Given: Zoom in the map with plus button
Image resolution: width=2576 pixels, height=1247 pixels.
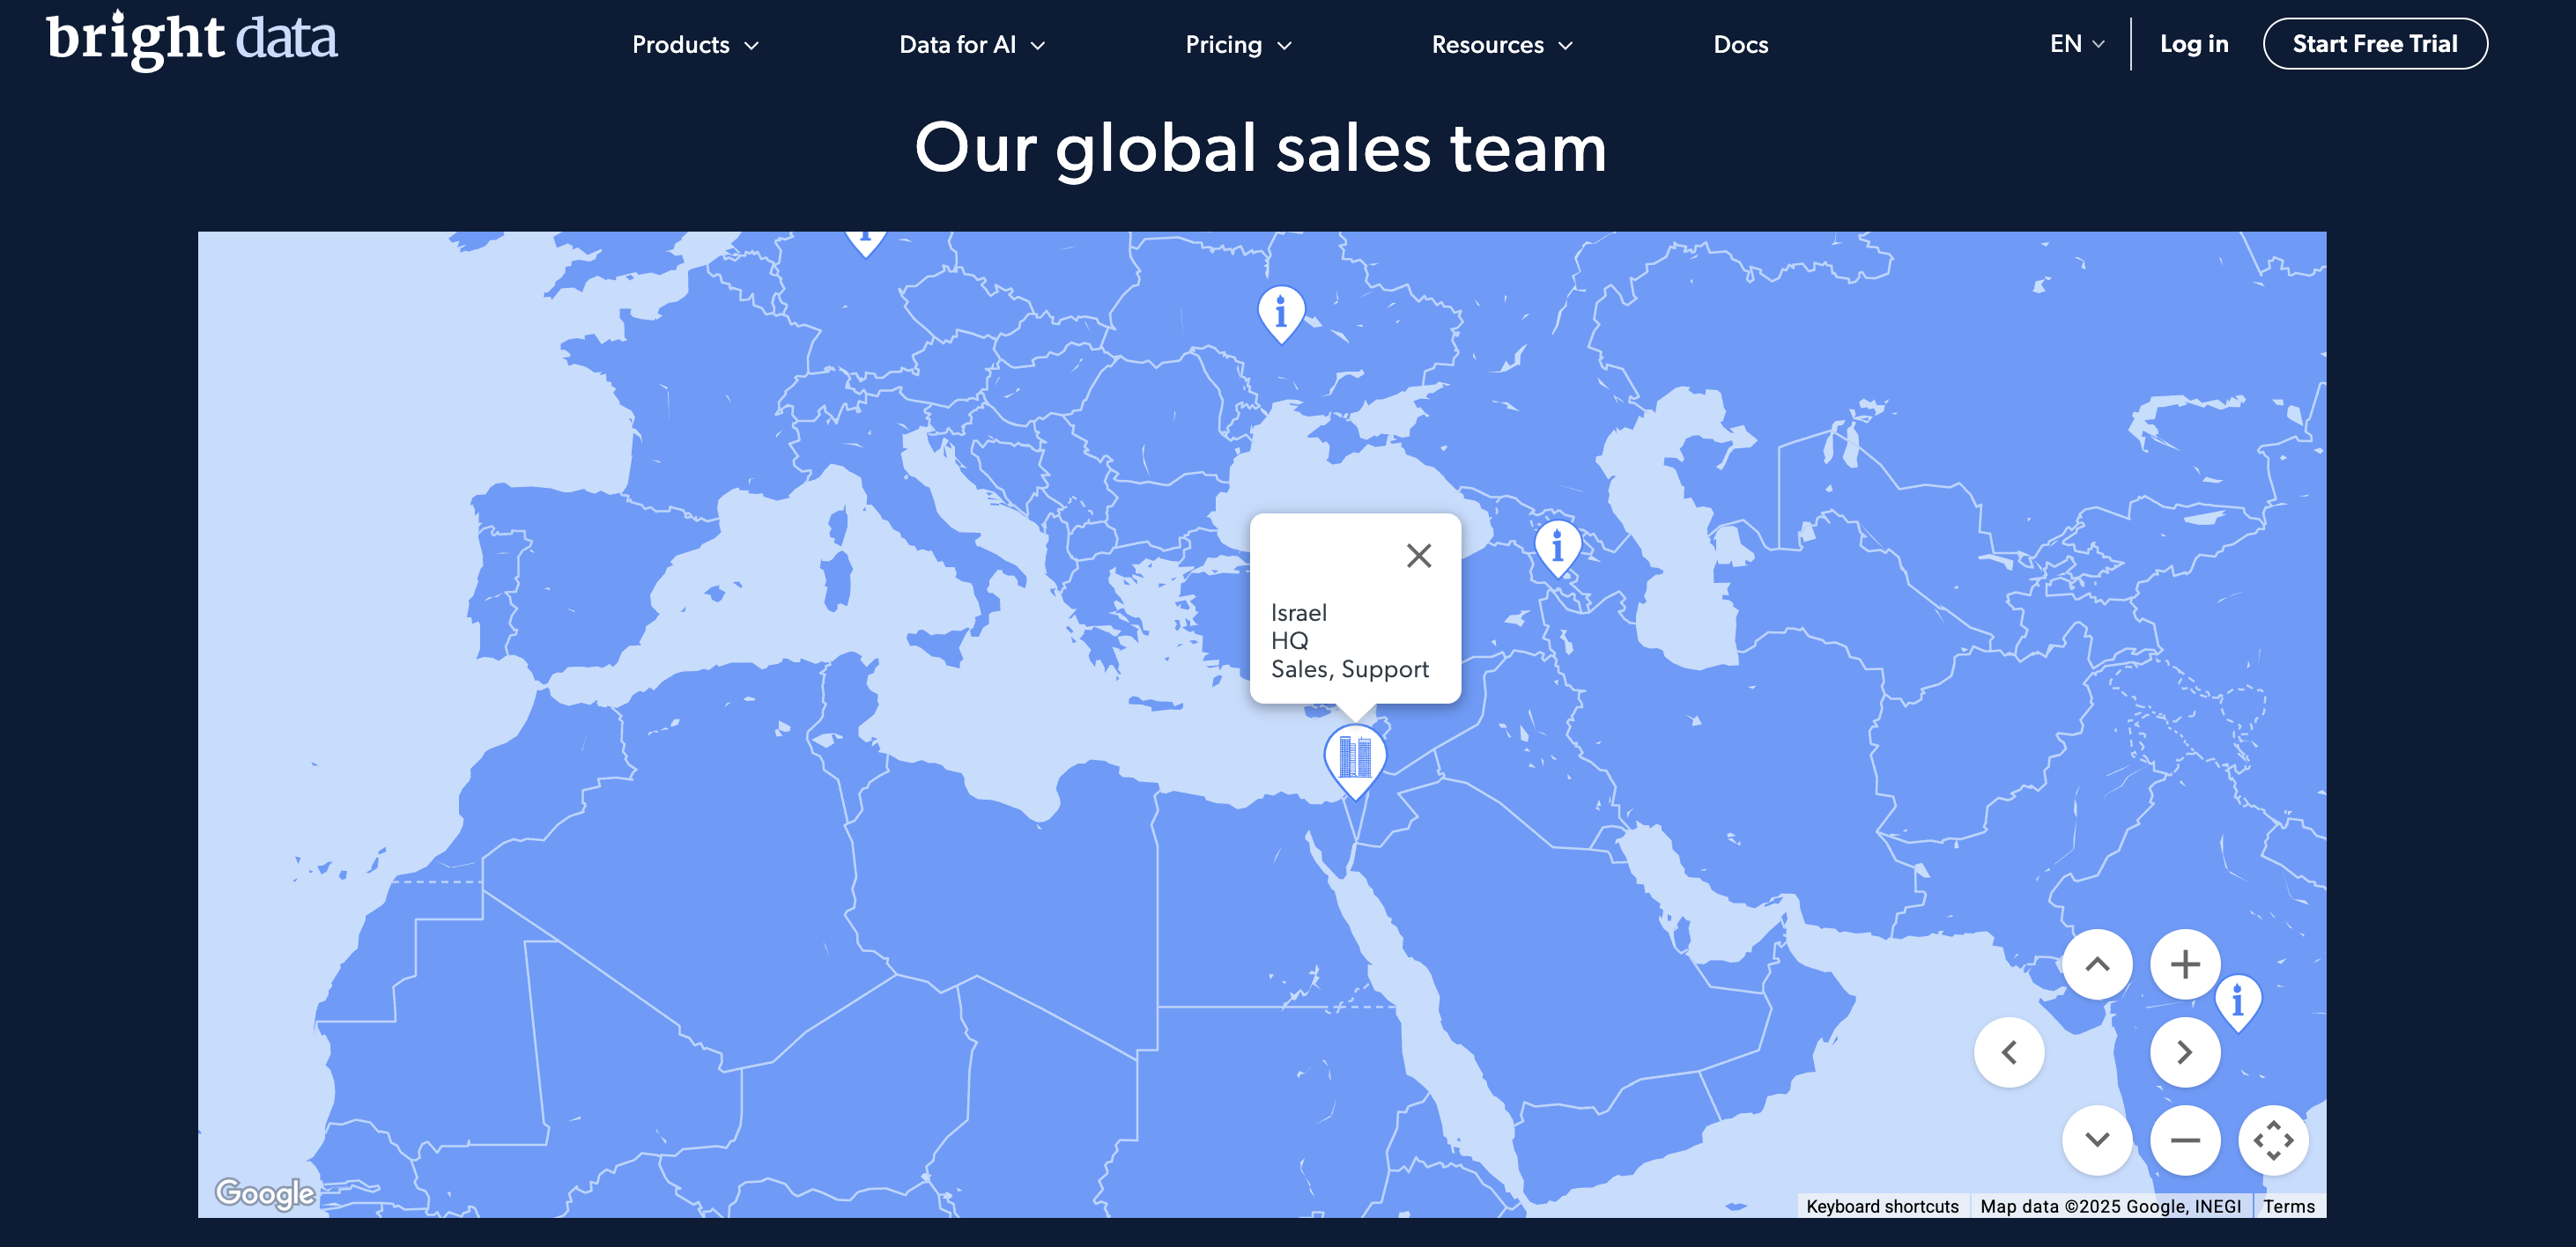Looking at the screenshot, I should 2185,964.
